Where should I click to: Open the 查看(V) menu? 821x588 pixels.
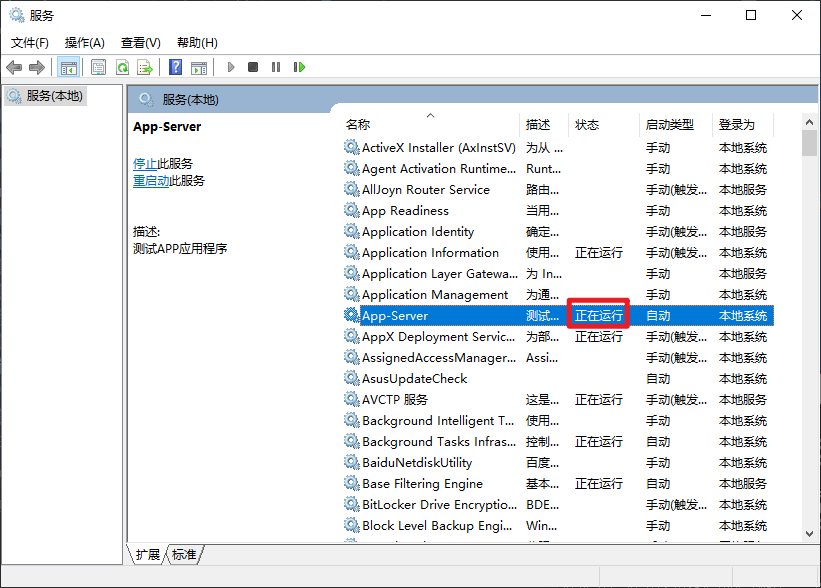click(140, 42)
